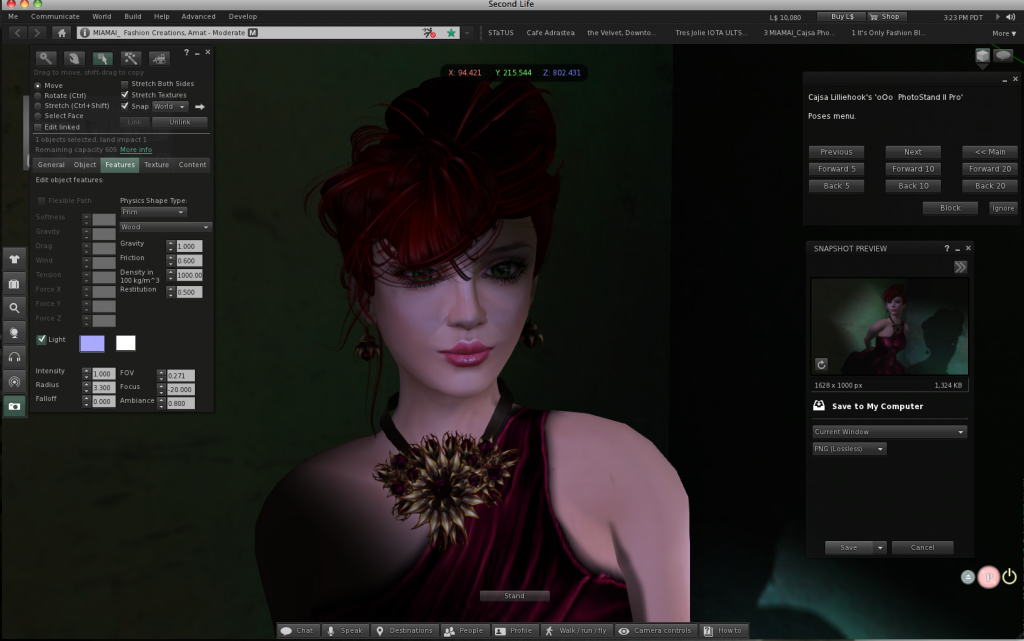Open the Communicate menu

click(55, 17)
